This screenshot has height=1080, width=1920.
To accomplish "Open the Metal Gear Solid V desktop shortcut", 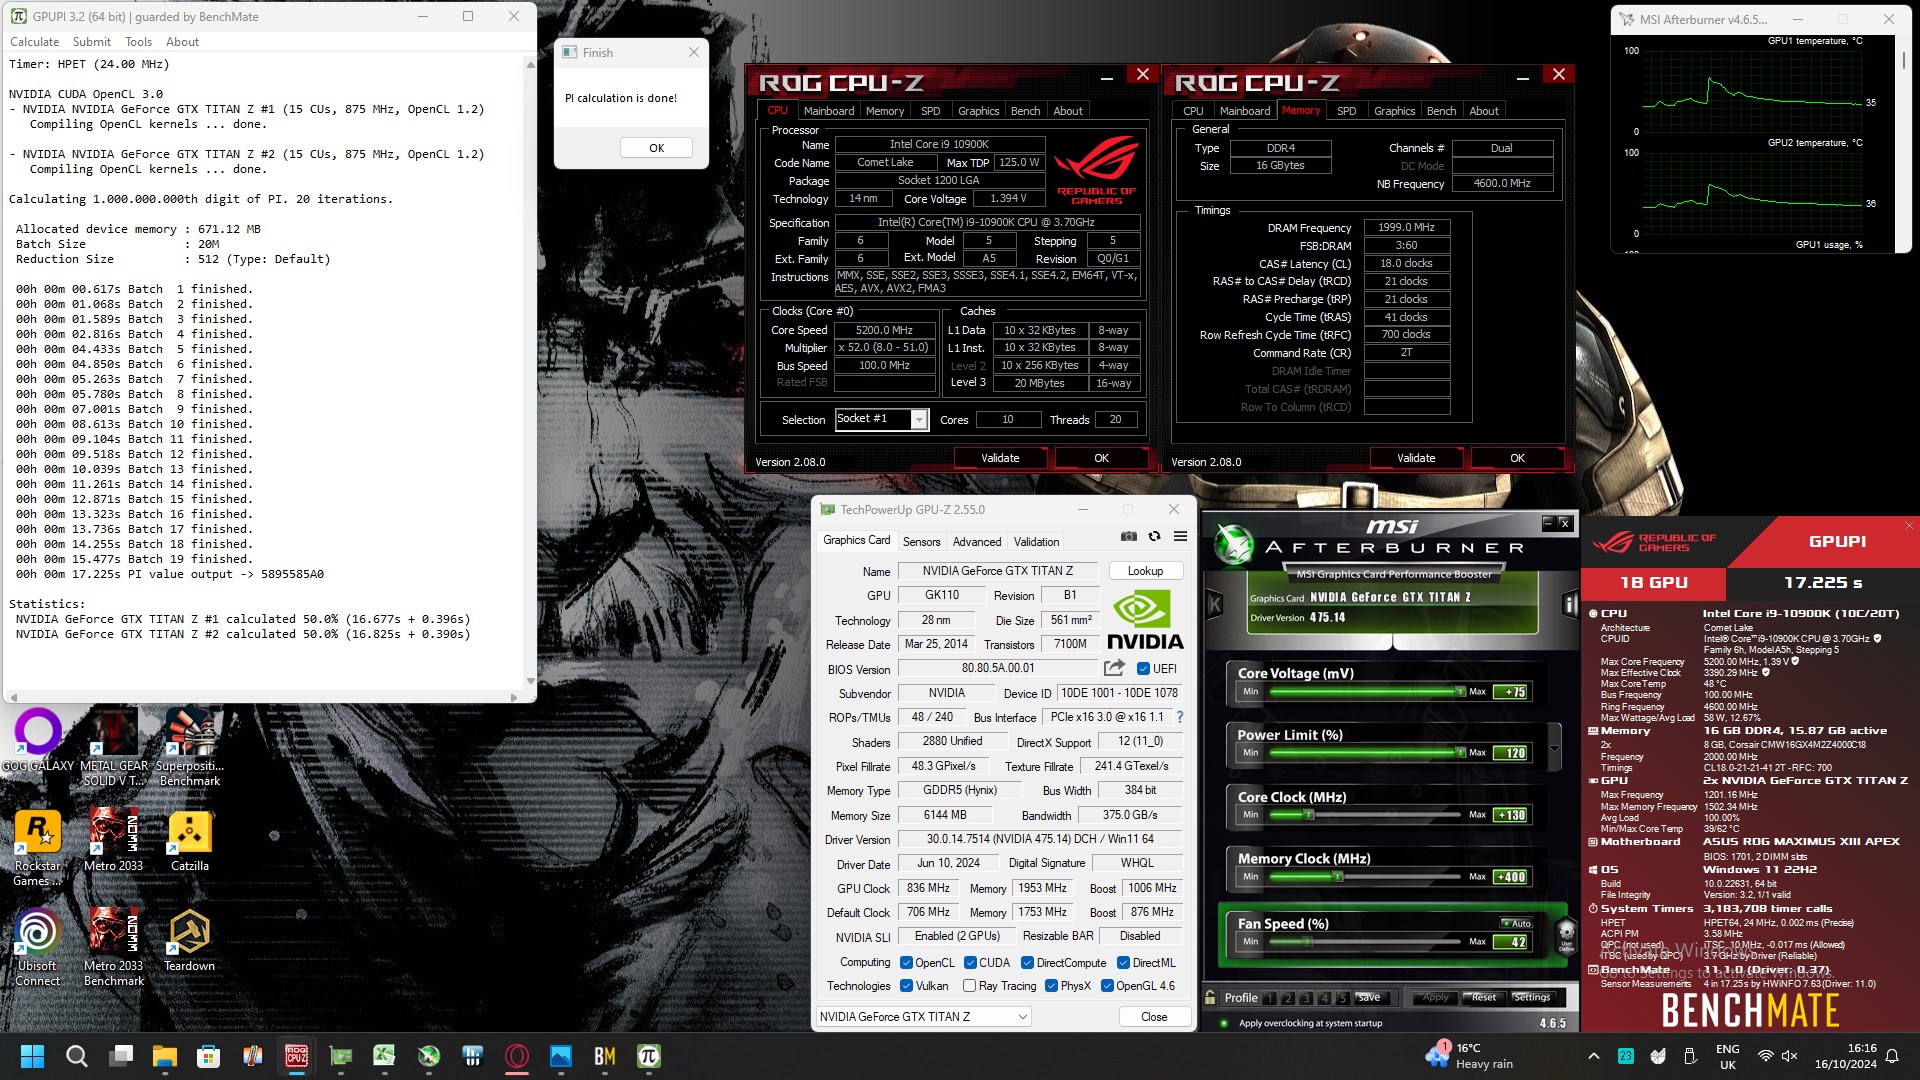I will [114, 746].
